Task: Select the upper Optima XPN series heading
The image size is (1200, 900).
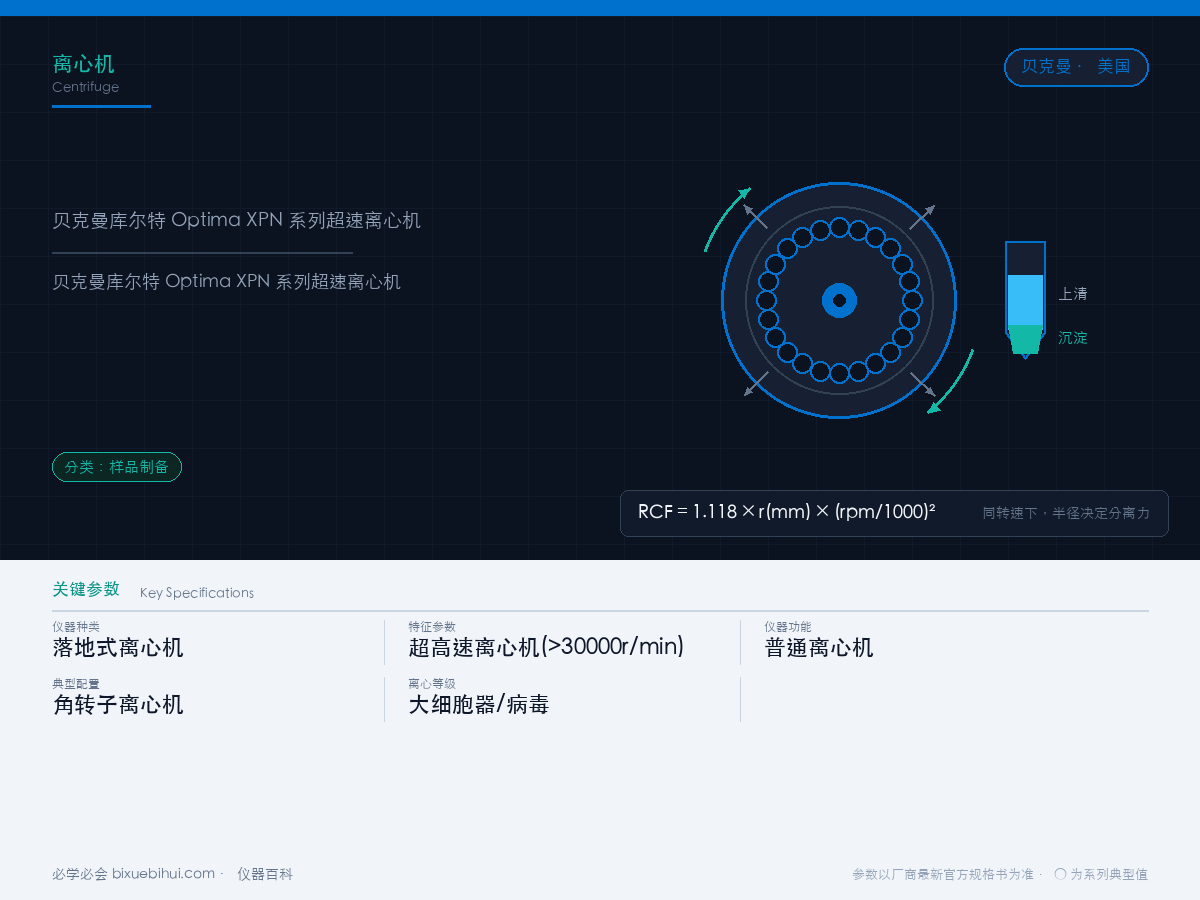Action: pyautogui.click(x=236, y=220)
